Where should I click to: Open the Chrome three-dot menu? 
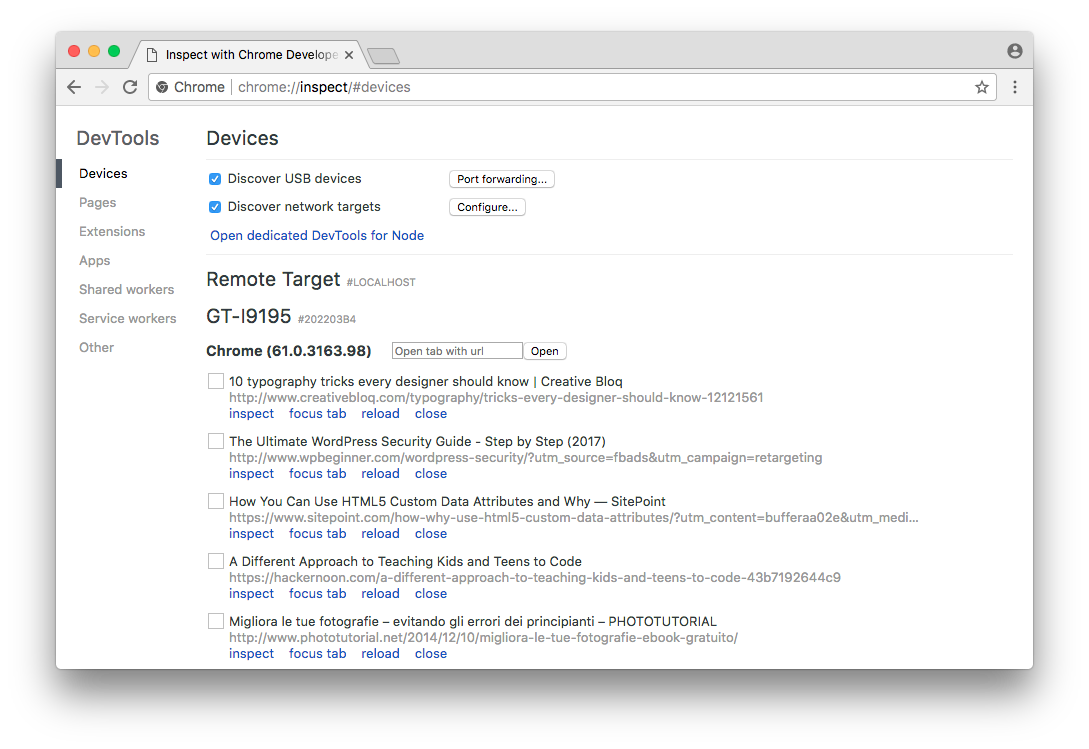(1015, 88)
